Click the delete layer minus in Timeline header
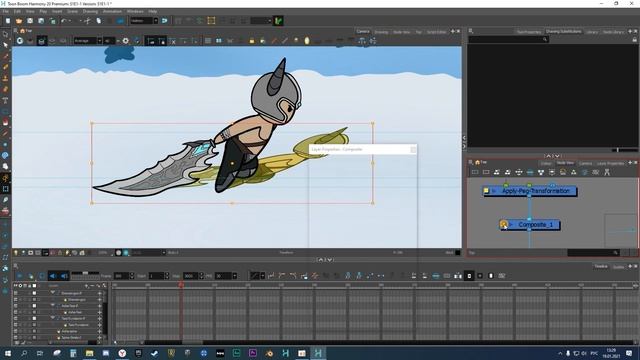640x360 pixels. 92,286
